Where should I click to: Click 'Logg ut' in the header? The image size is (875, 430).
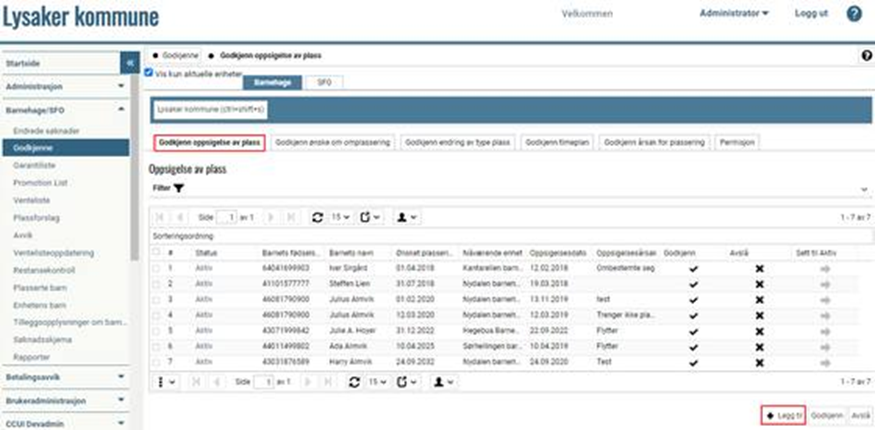[x=811, y=14]
